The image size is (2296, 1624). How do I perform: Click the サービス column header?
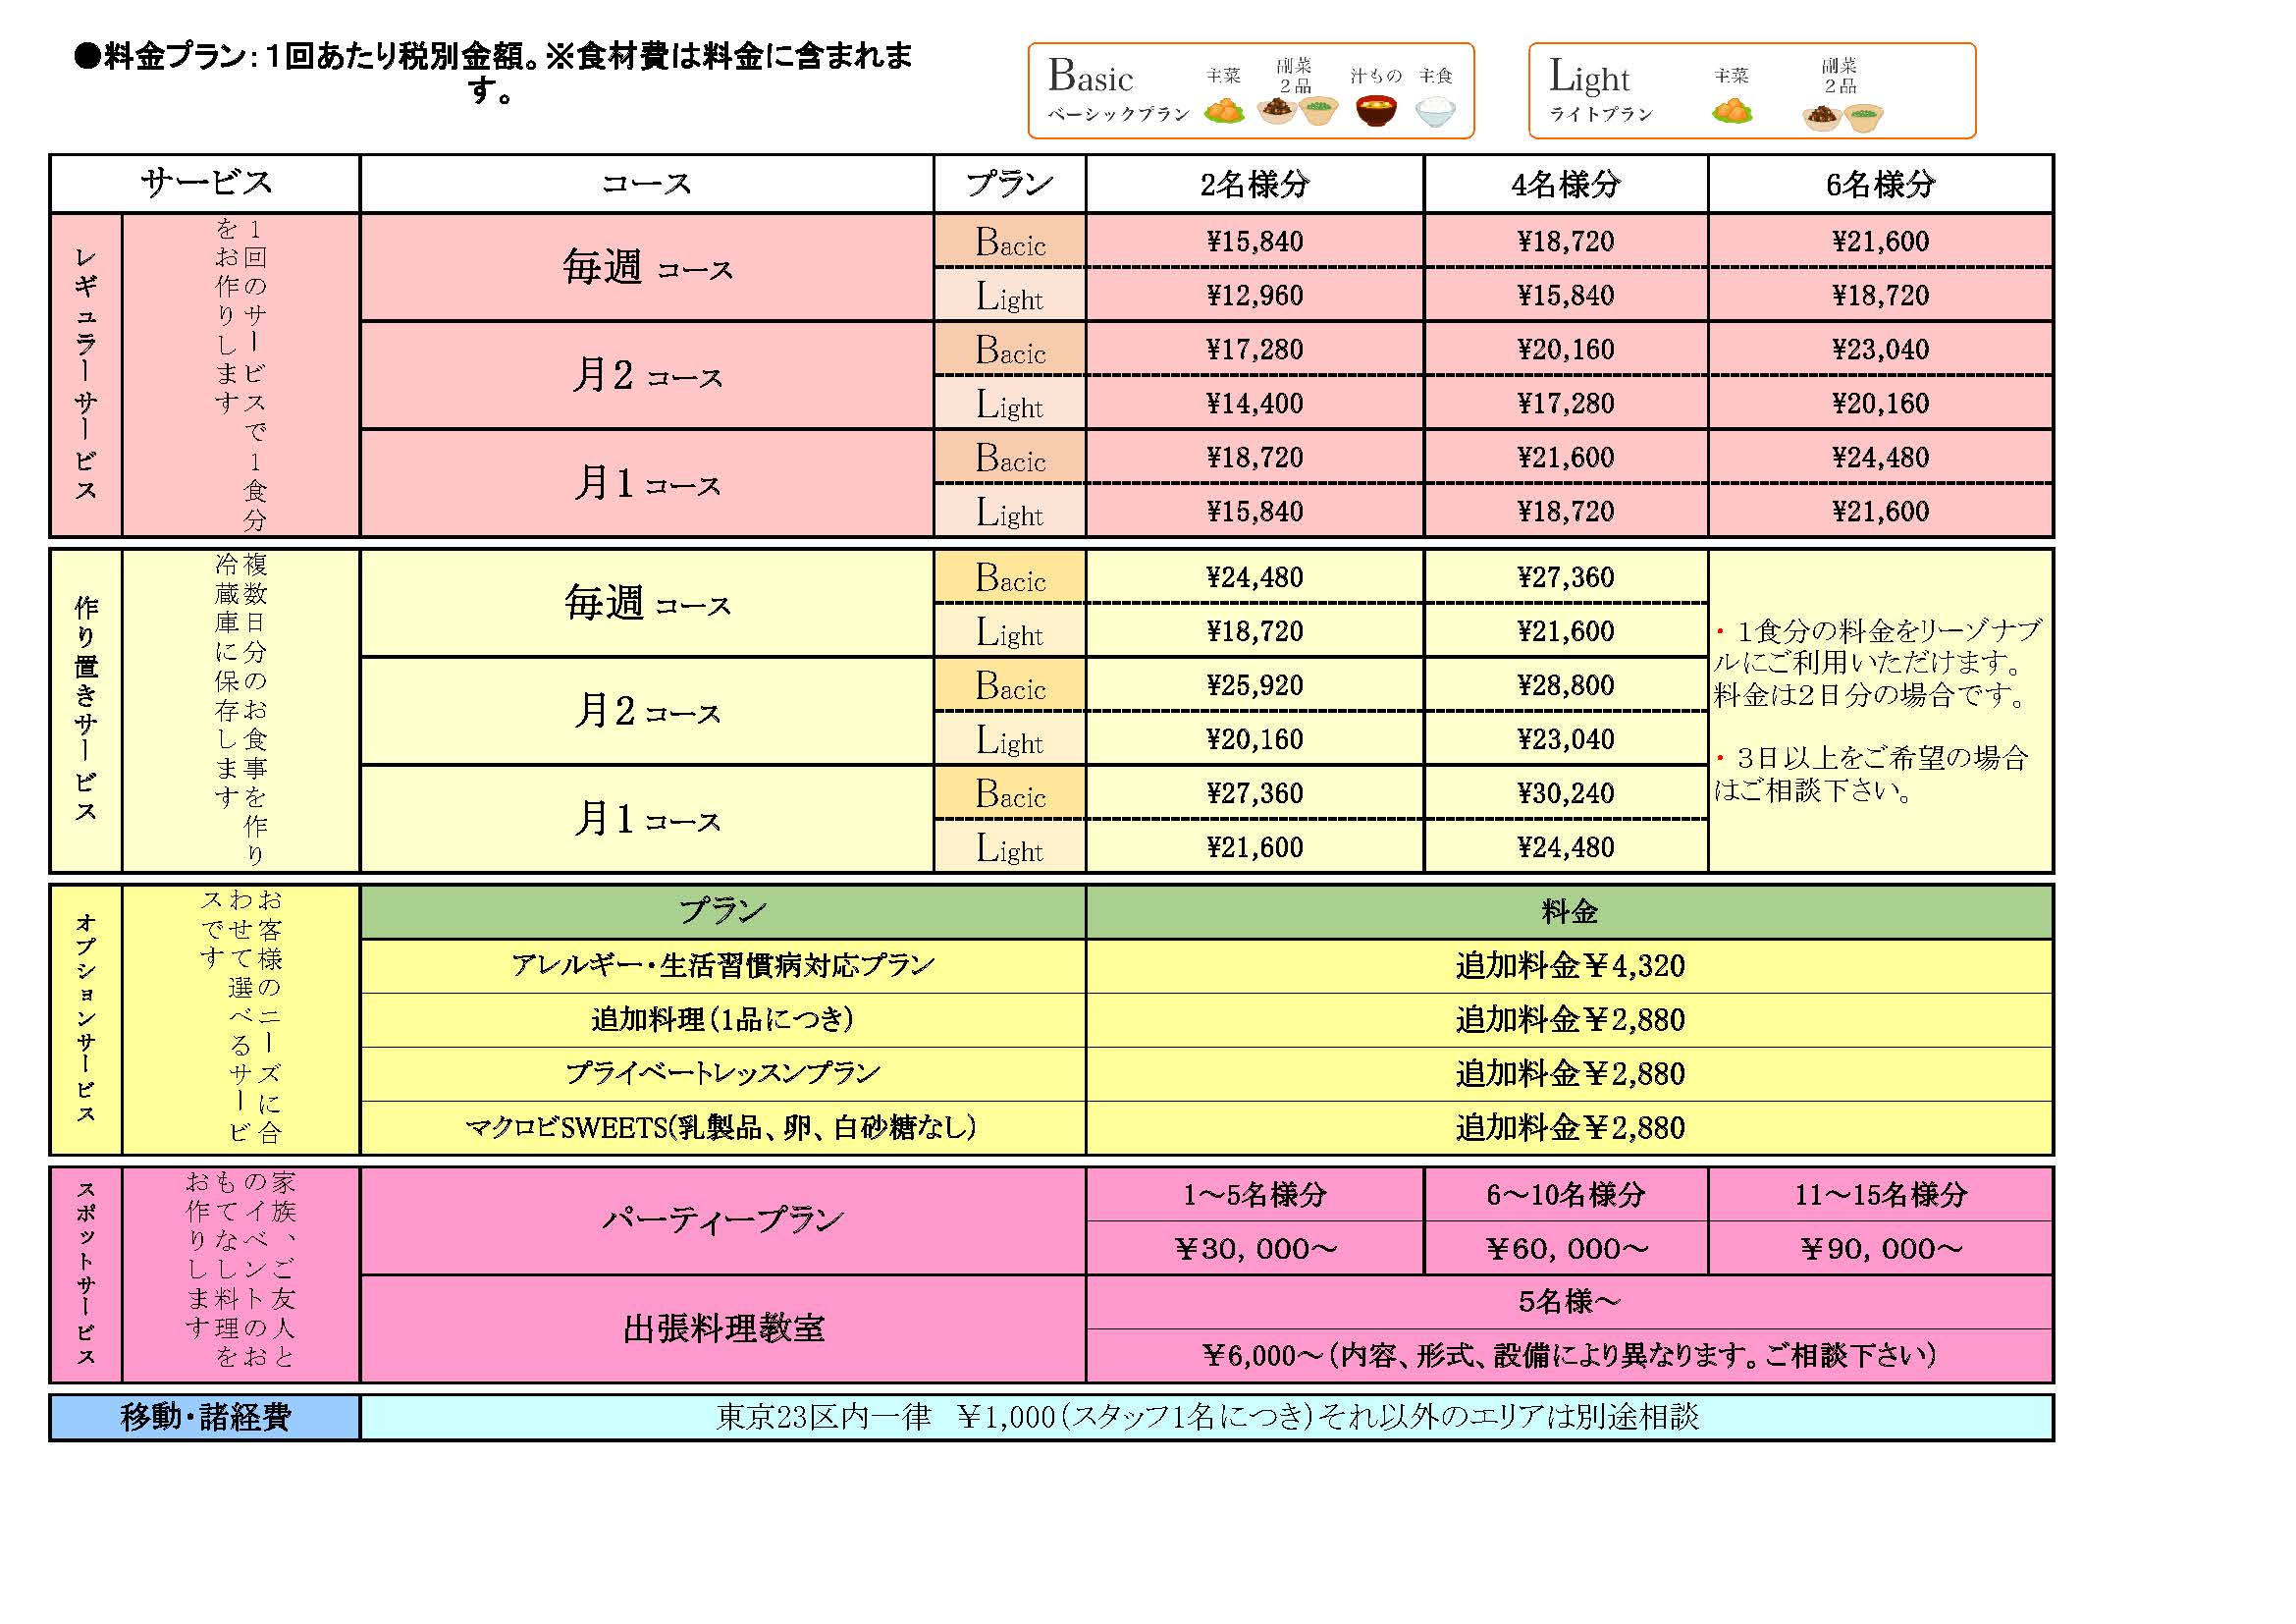tap(205, 184)
